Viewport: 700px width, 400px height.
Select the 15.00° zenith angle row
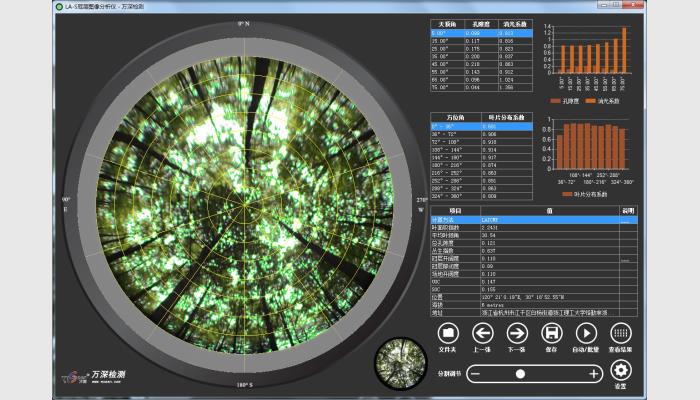(441, 41)
